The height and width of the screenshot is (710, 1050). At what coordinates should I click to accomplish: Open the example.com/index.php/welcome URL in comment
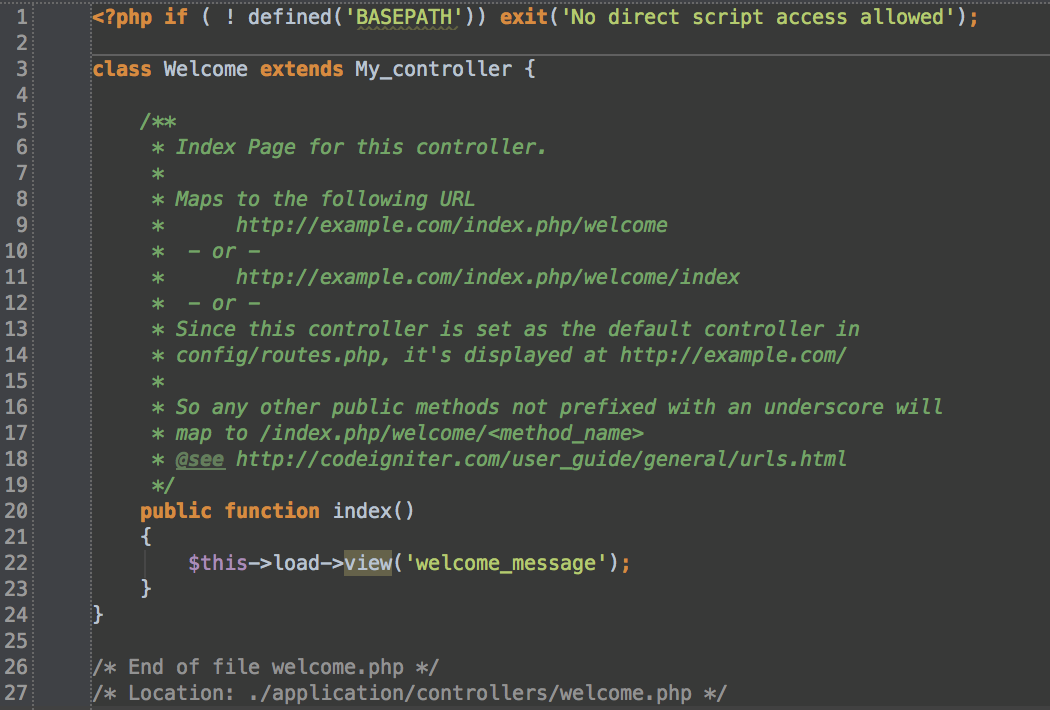[452, 225]
